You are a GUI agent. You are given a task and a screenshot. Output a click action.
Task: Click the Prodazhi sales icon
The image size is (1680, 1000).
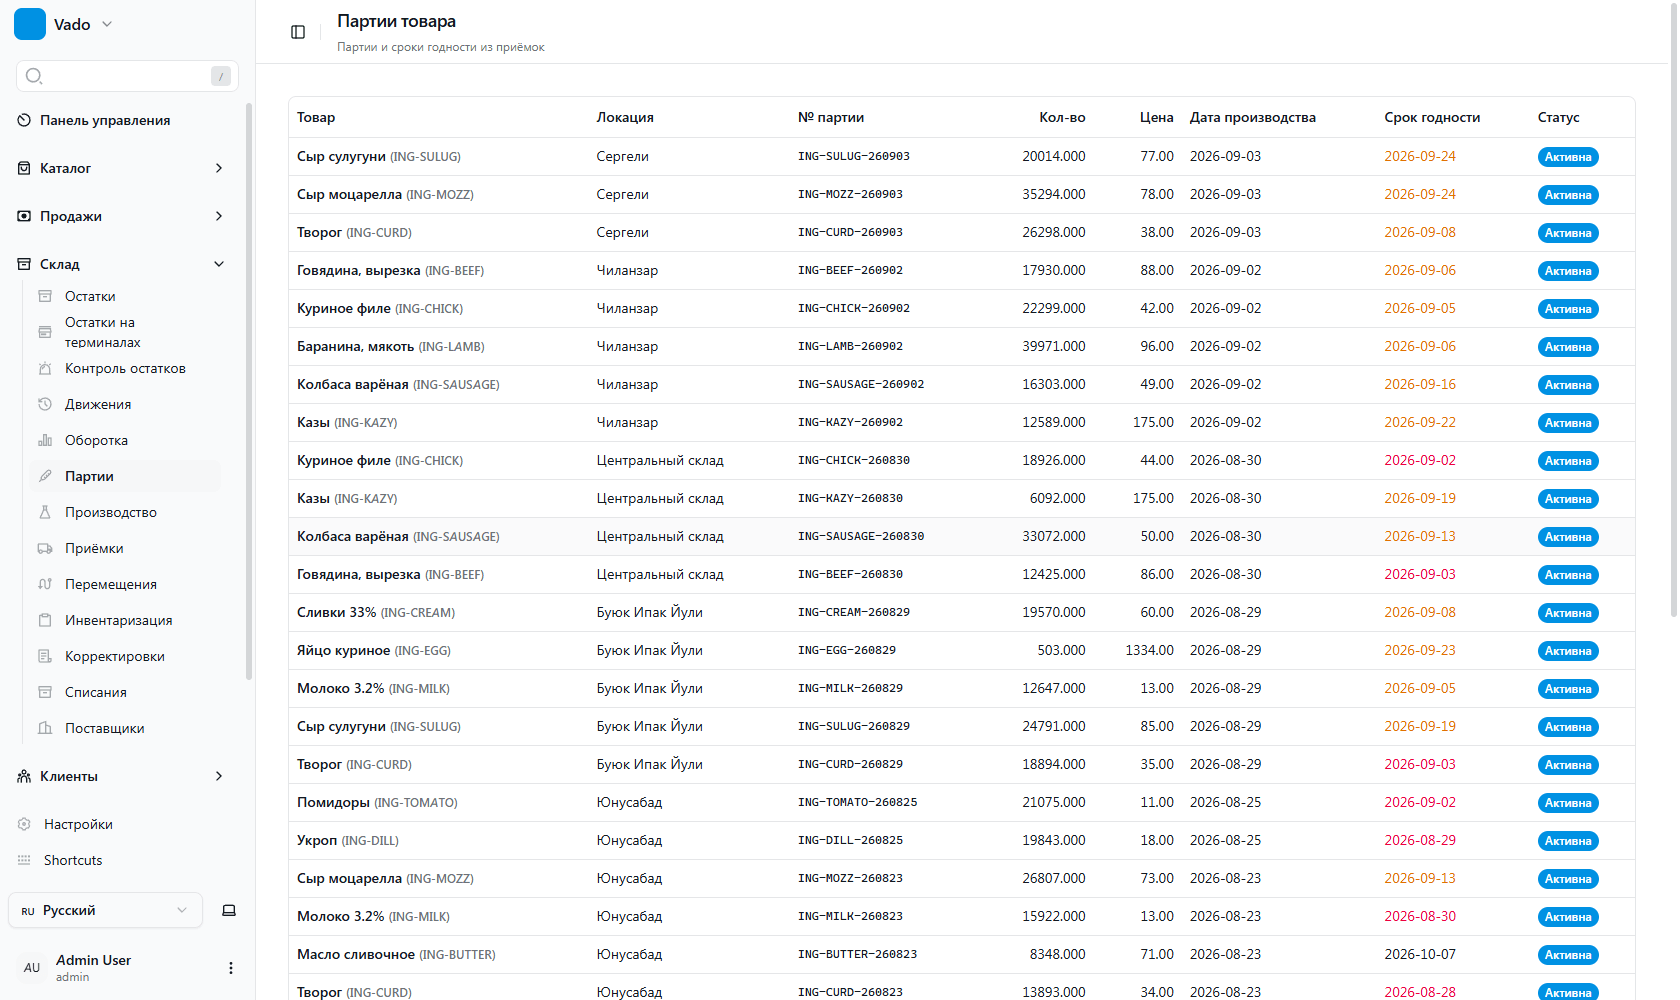coord(24,216)
